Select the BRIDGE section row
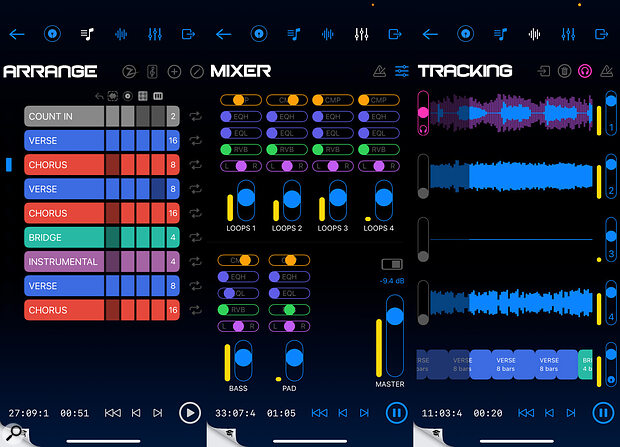This screenshot has height=447, width=620. click(x=102, y=237)
